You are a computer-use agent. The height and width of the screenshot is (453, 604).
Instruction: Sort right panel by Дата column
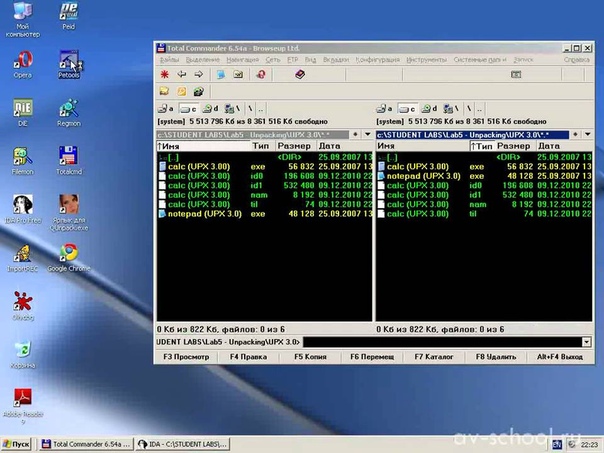[x=564, y=146]
